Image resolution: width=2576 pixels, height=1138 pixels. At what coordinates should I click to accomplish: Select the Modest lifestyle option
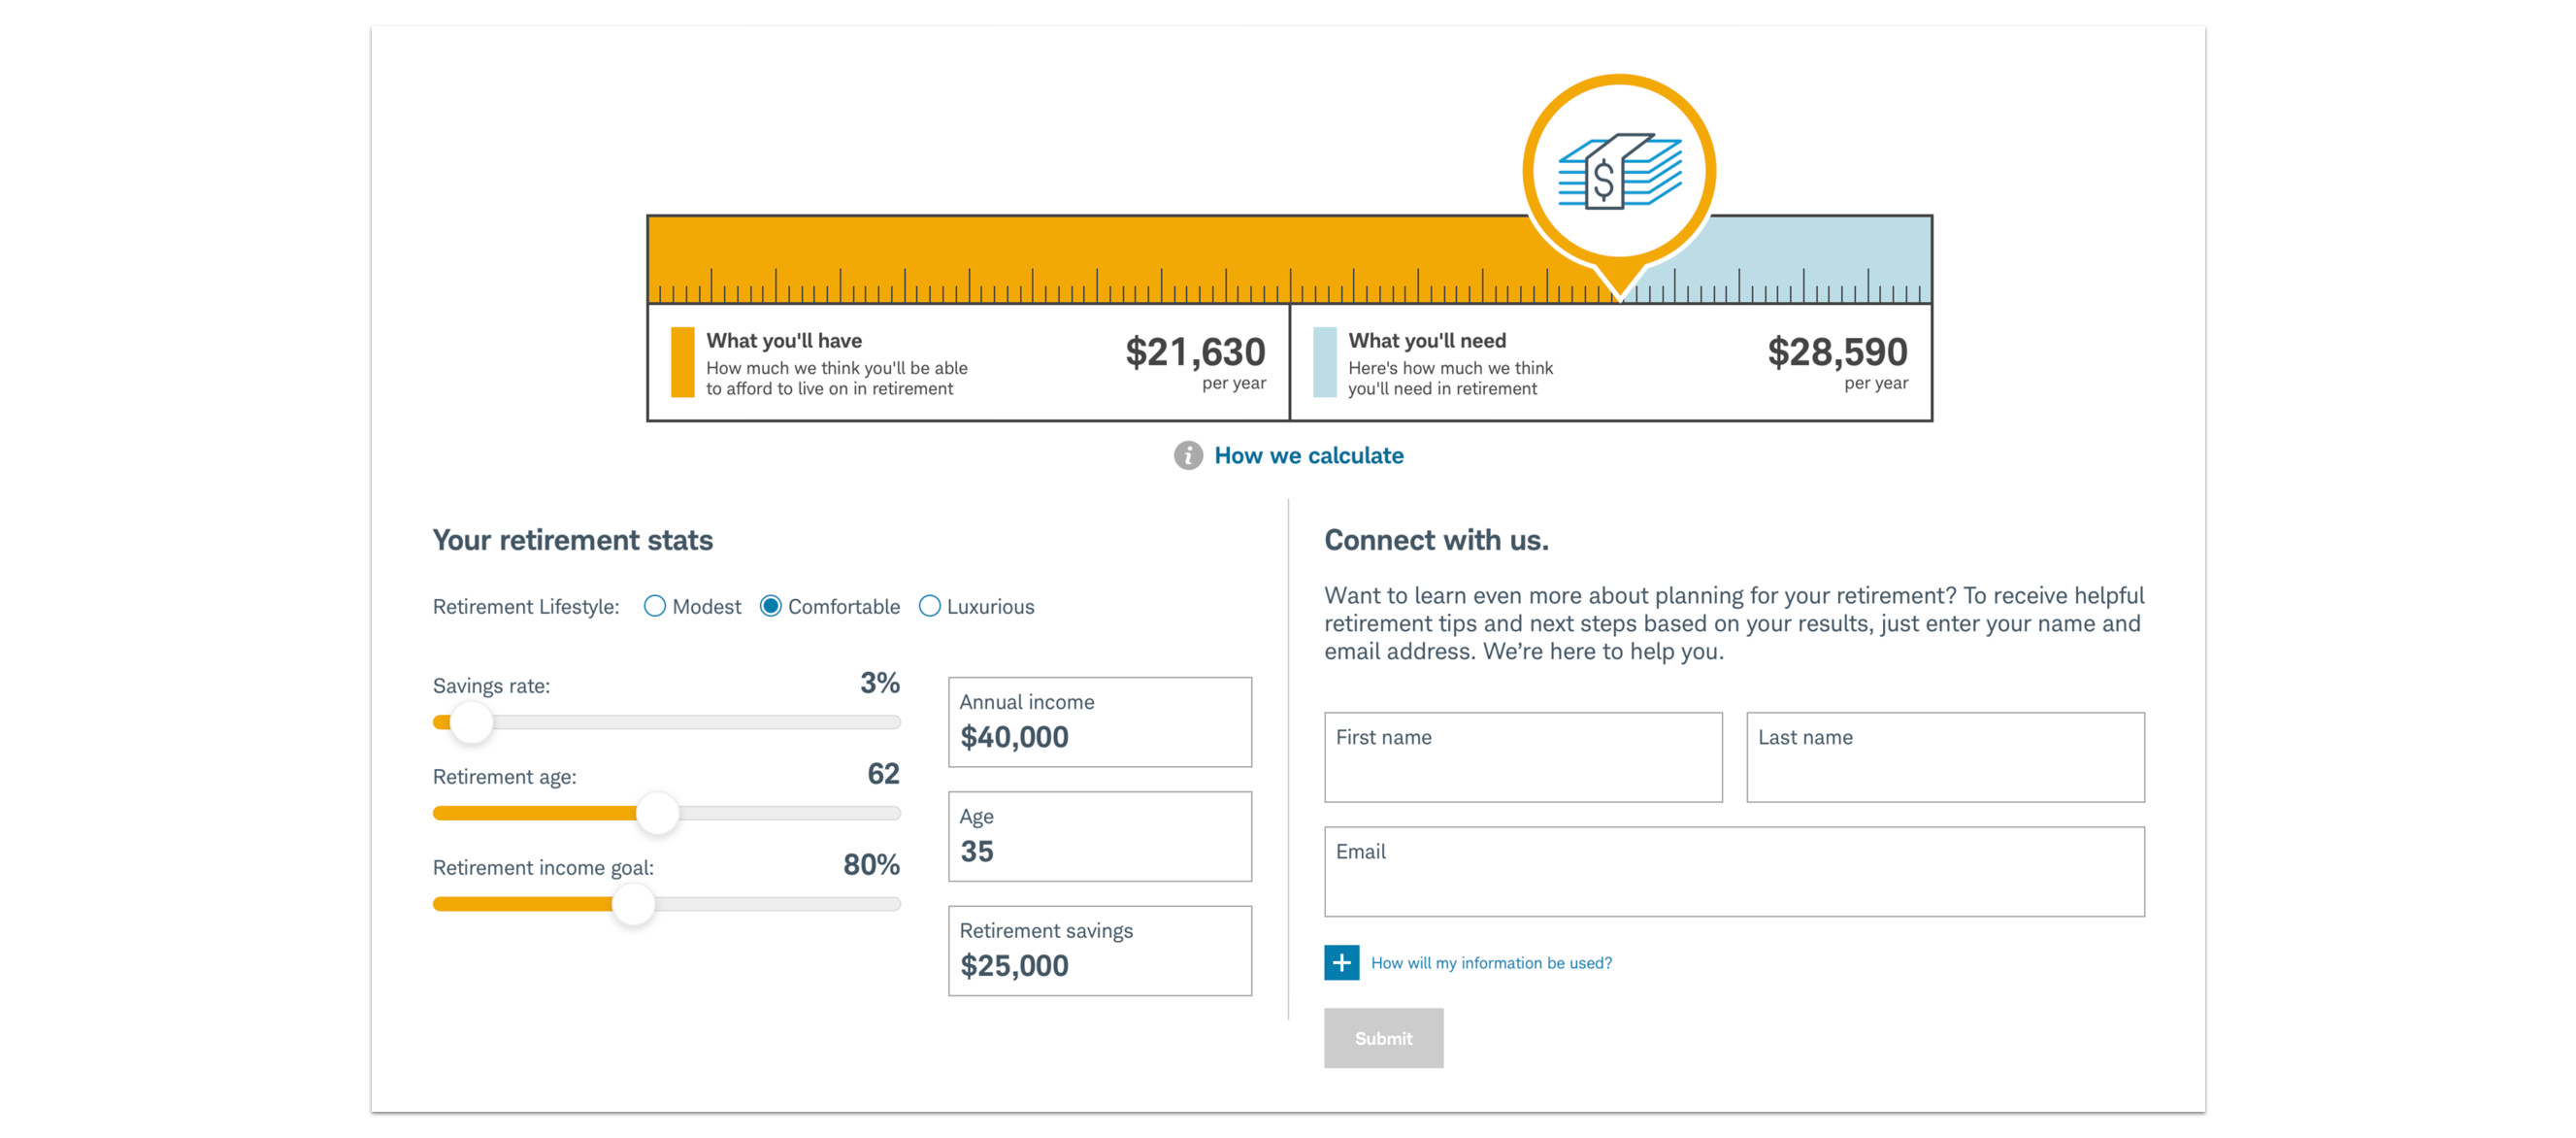tap(655, 606)
